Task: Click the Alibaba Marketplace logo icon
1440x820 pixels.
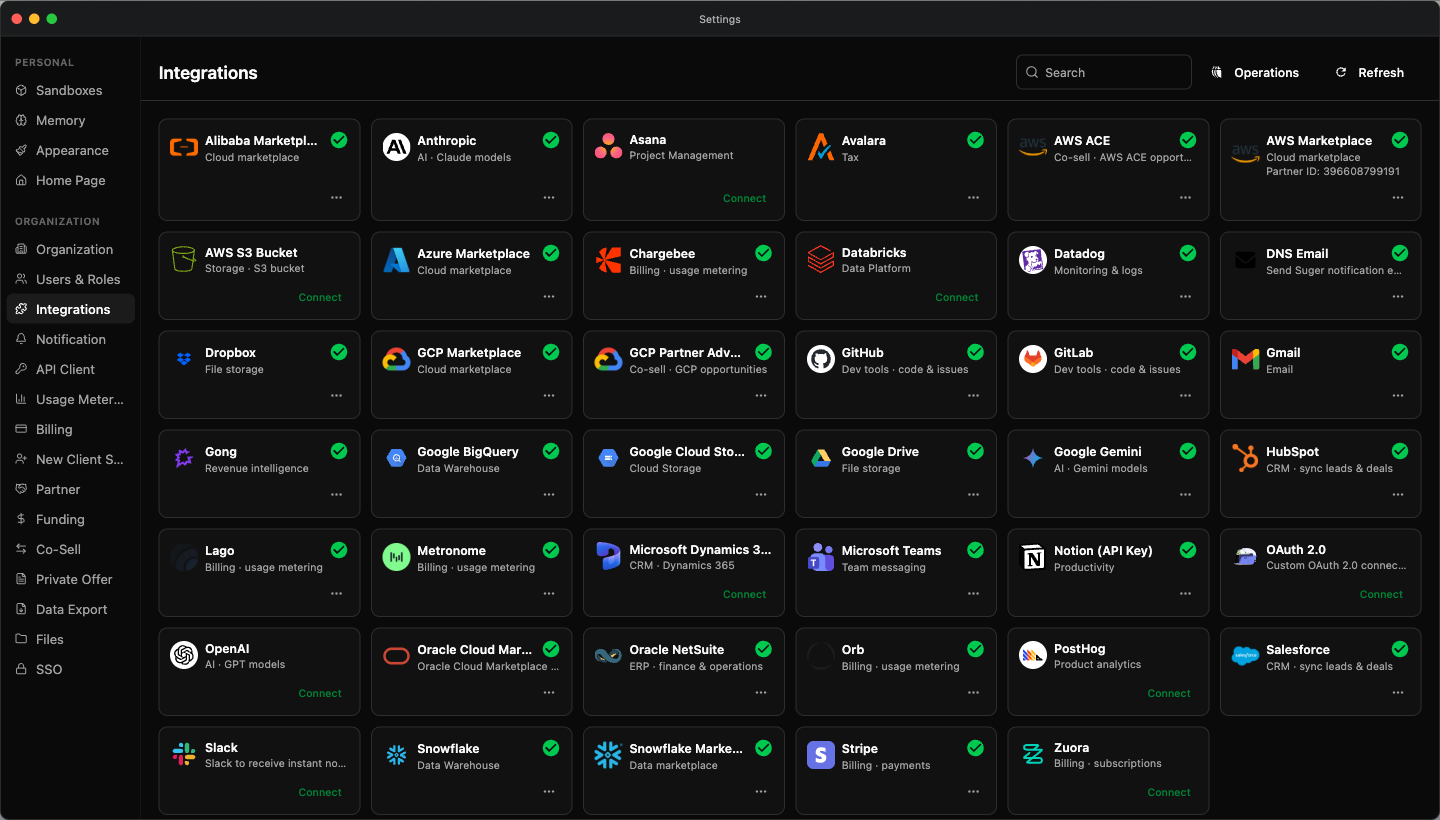Action: [x=184, y=147]
